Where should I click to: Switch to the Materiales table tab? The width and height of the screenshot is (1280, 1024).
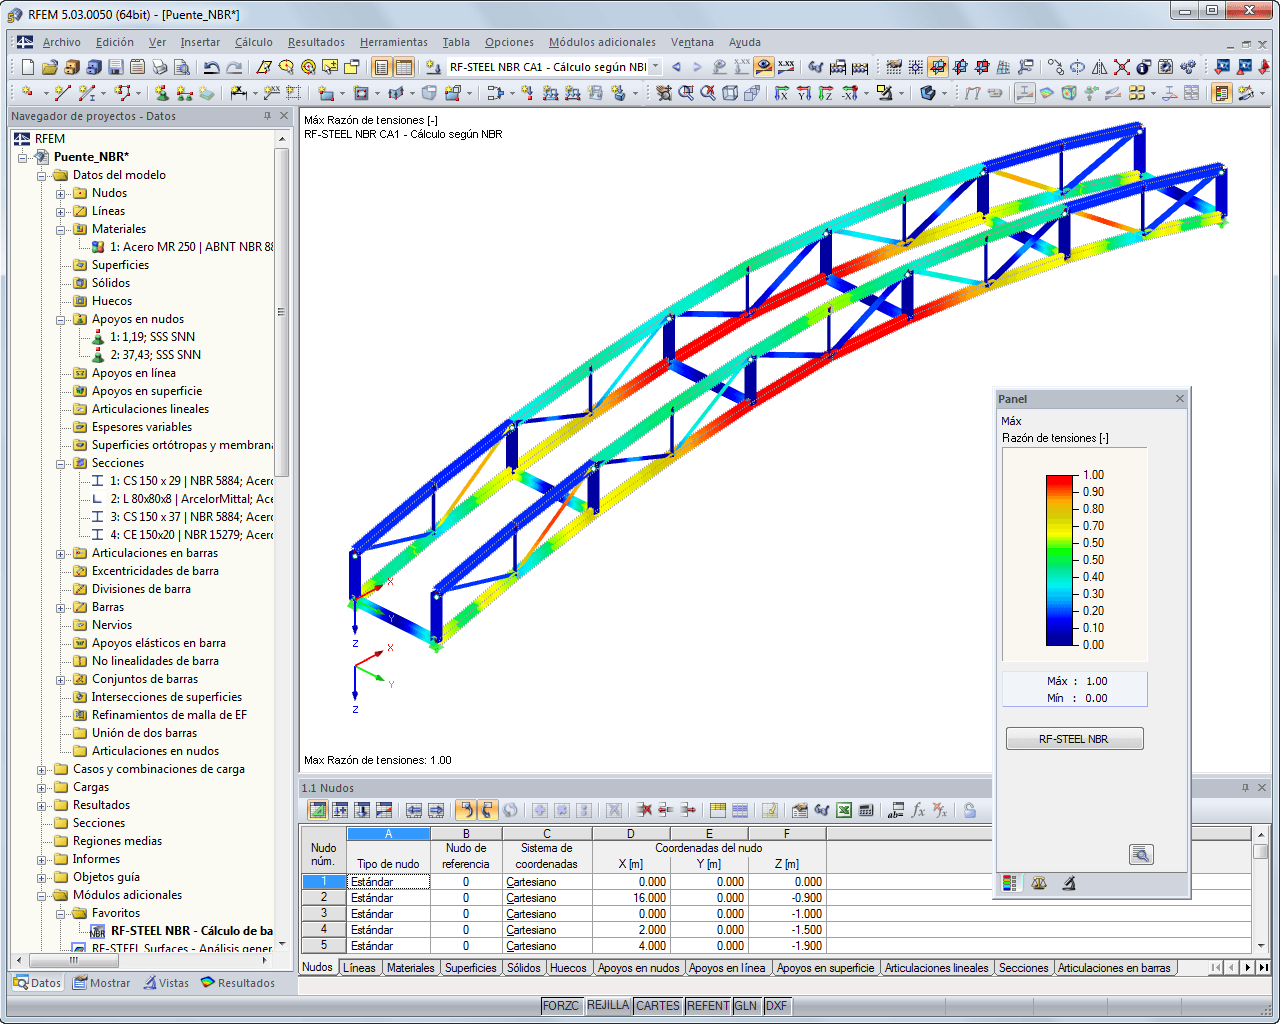click(410, 967)
